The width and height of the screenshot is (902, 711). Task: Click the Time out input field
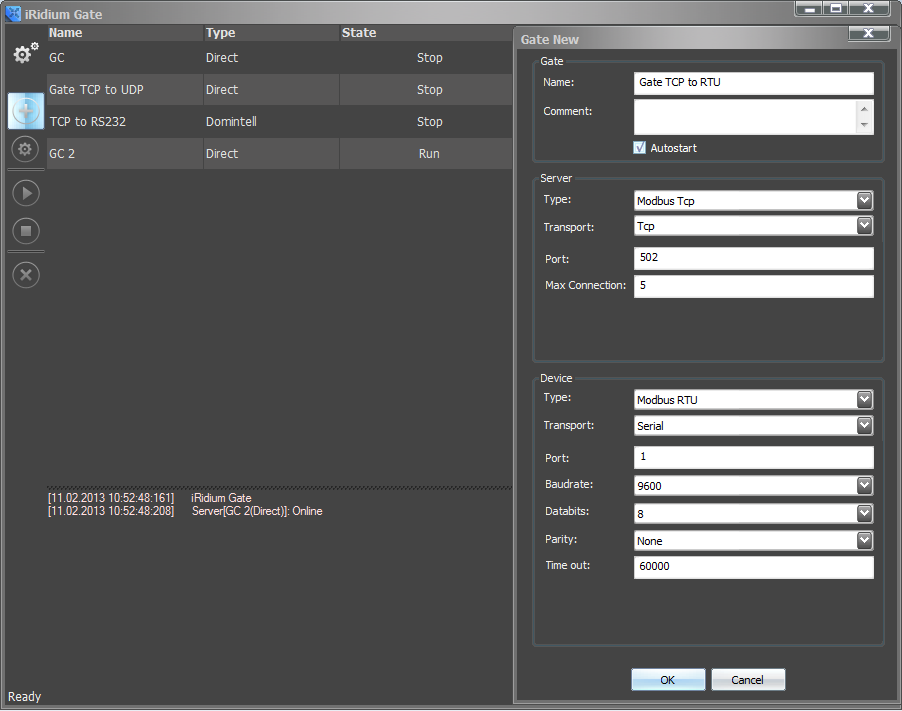[x=753, y=567]
